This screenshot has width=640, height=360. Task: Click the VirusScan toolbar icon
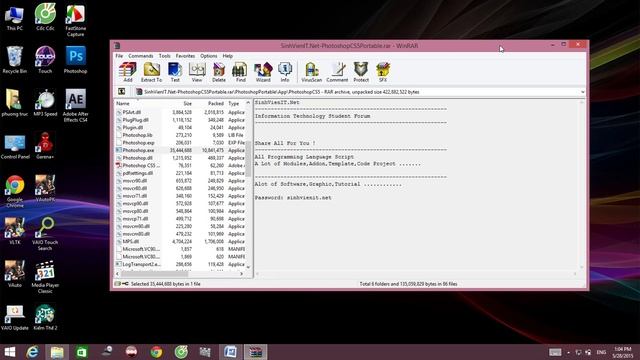click(311, 72)
